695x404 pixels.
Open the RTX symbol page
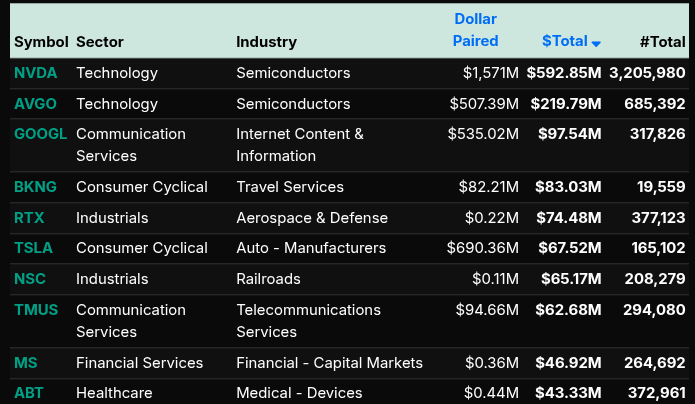click(29, 218)
